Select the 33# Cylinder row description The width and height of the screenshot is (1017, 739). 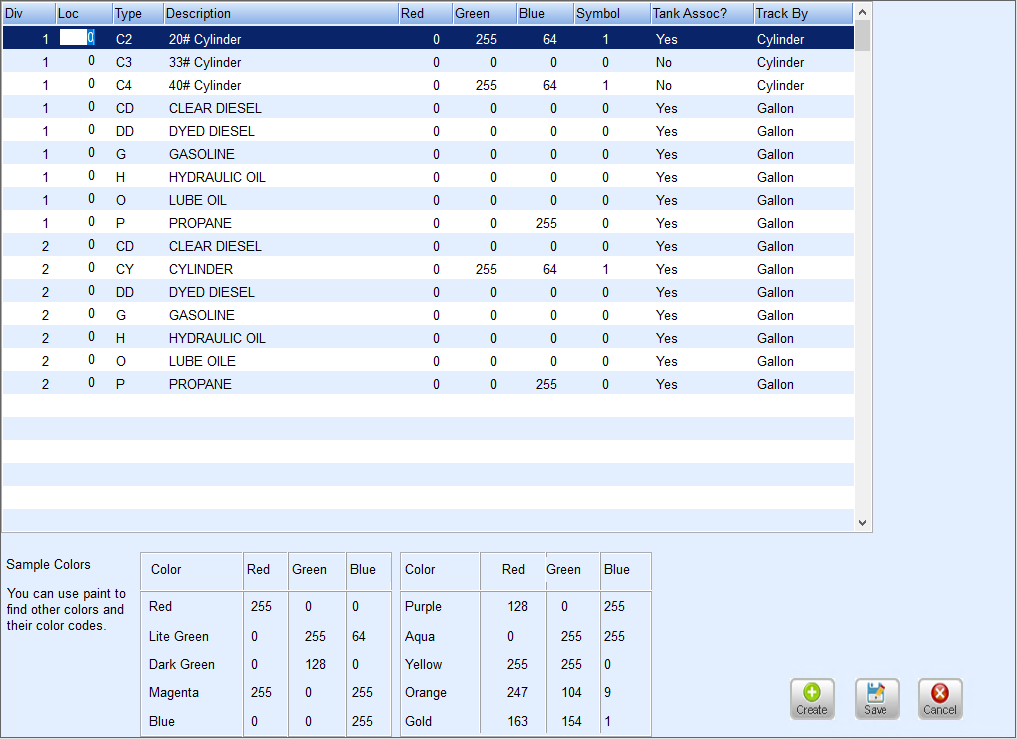(205, 62)
